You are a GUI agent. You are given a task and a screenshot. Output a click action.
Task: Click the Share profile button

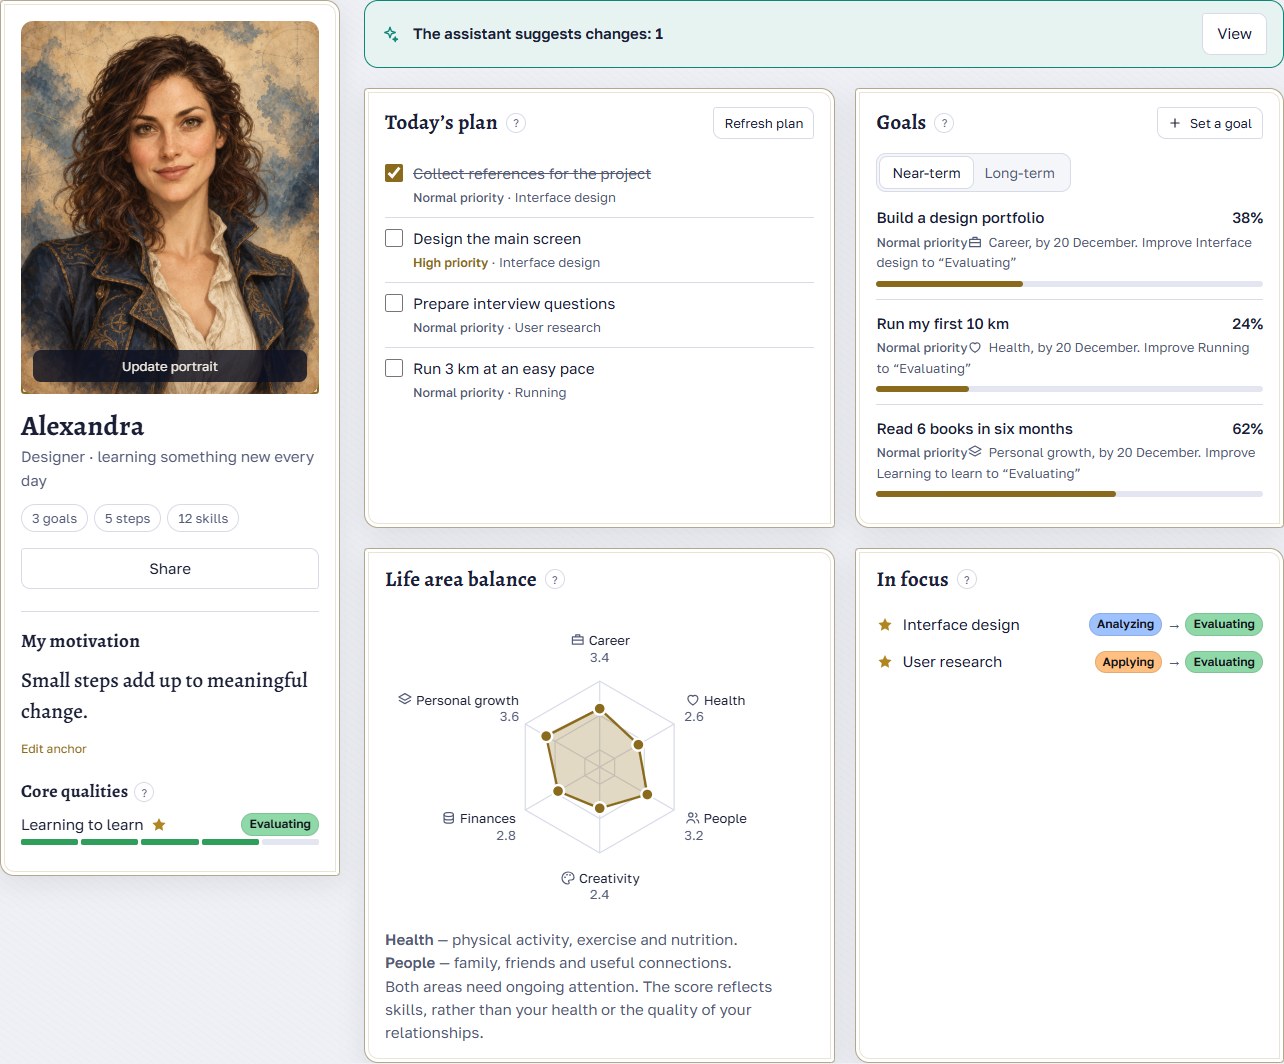tap(170, 568)
